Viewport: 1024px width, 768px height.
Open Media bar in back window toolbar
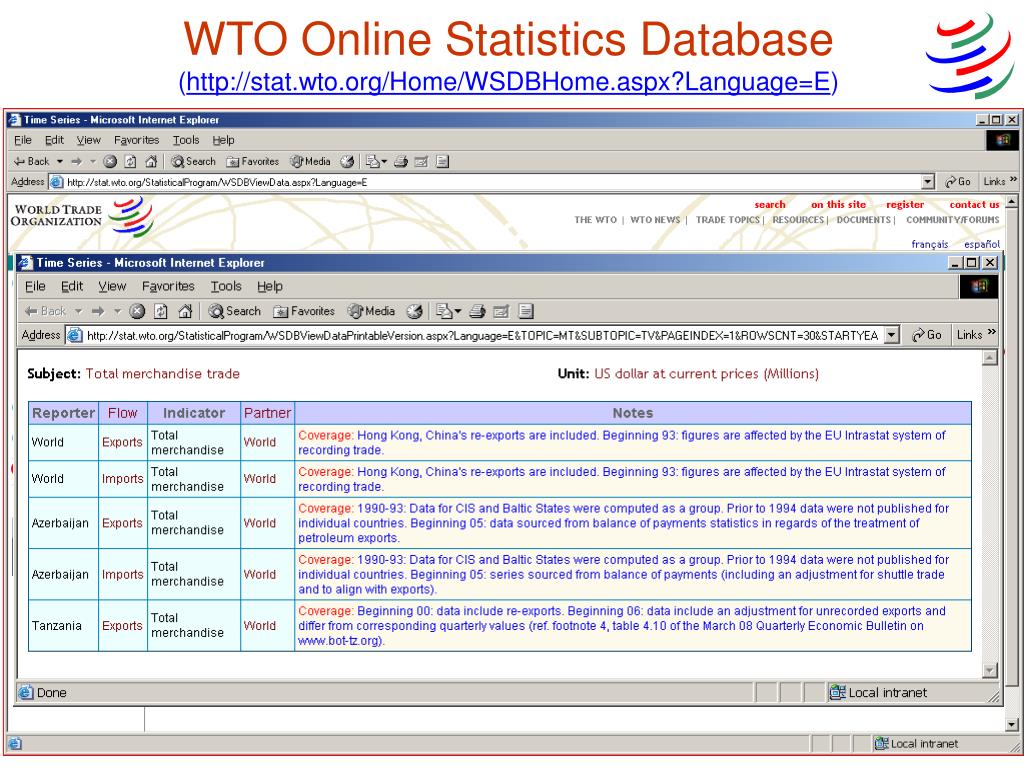click(311, 161)
